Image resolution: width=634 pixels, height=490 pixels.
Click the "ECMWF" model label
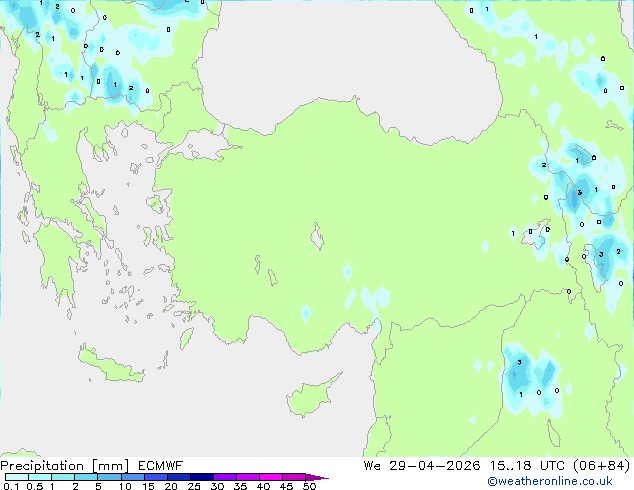click(x=161, y=466)
